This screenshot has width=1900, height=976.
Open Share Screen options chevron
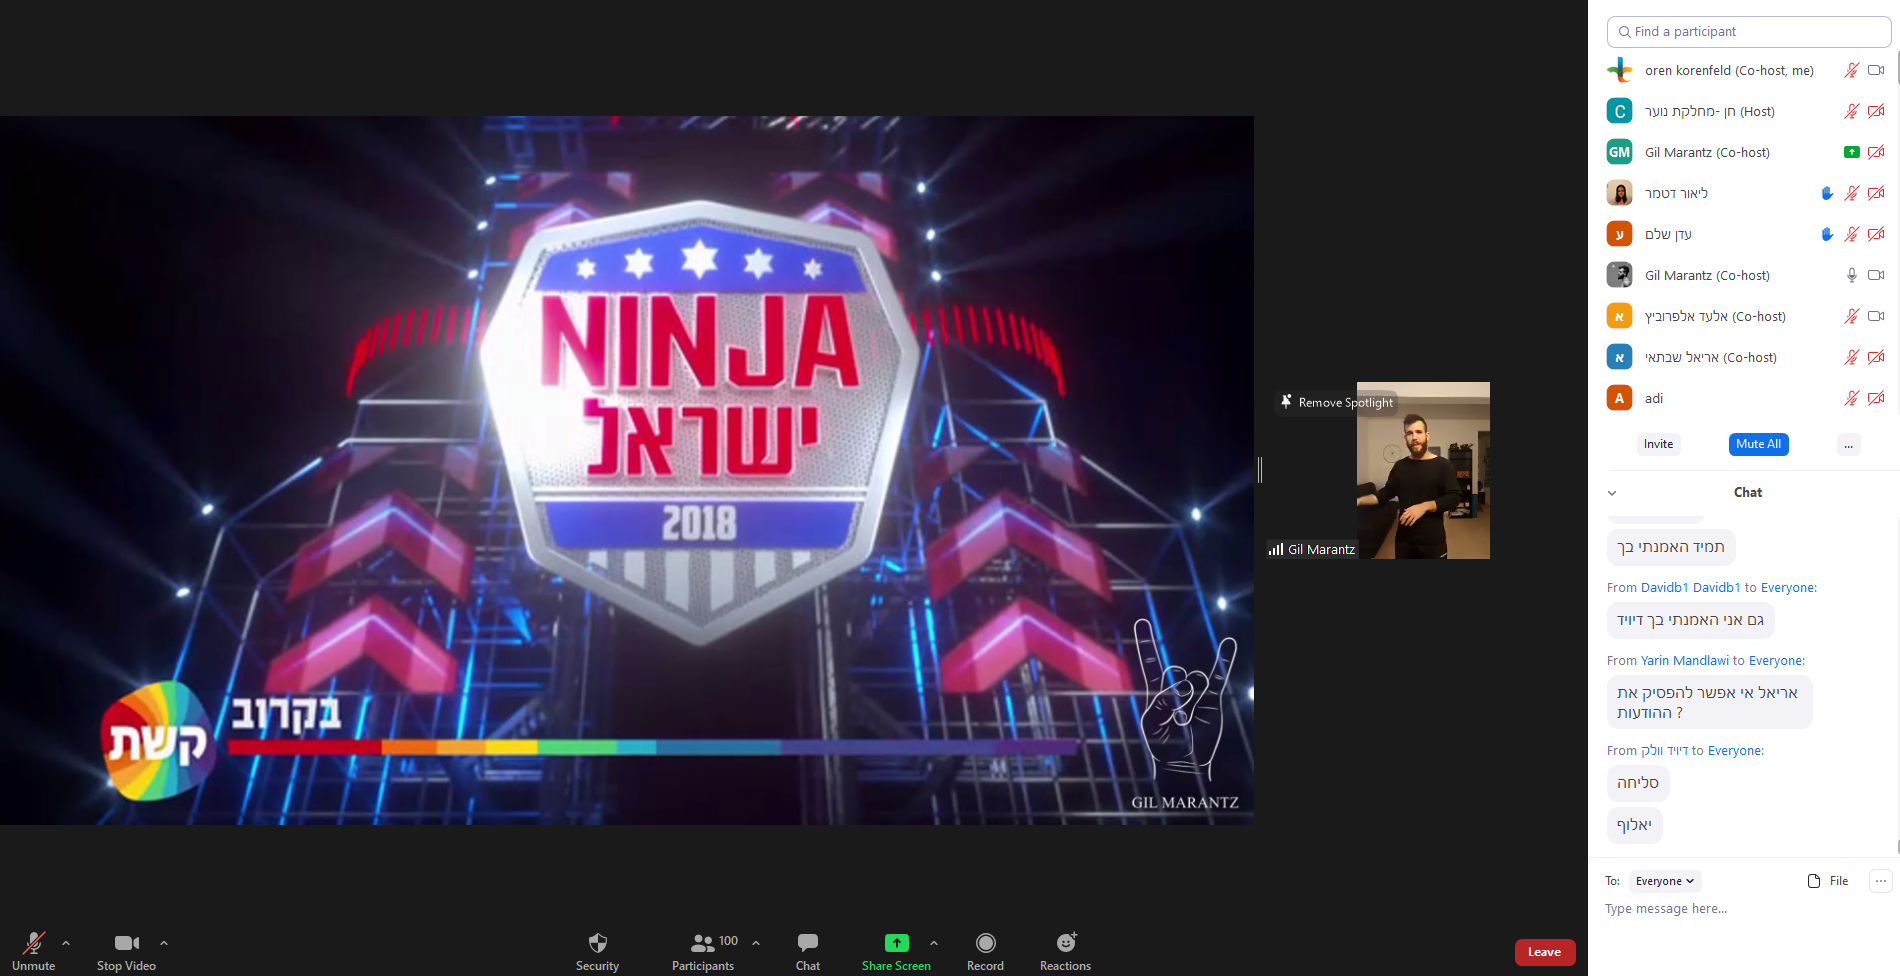(x=934, y=943)
